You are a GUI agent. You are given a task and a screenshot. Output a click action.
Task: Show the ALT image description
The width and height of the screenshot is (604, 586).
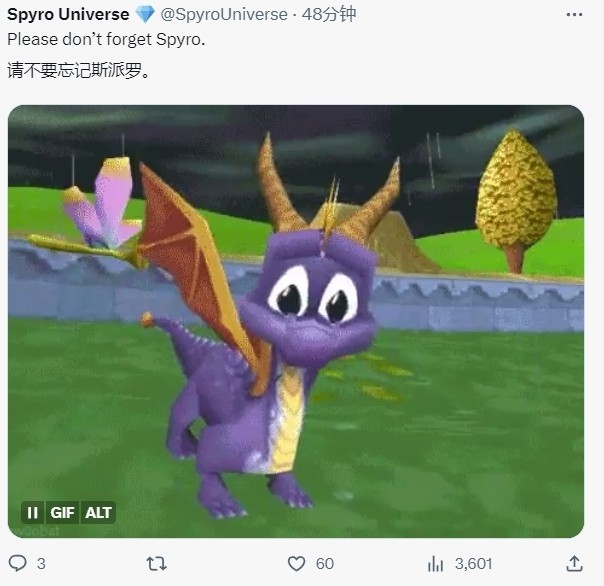click(x=98, y=513)
